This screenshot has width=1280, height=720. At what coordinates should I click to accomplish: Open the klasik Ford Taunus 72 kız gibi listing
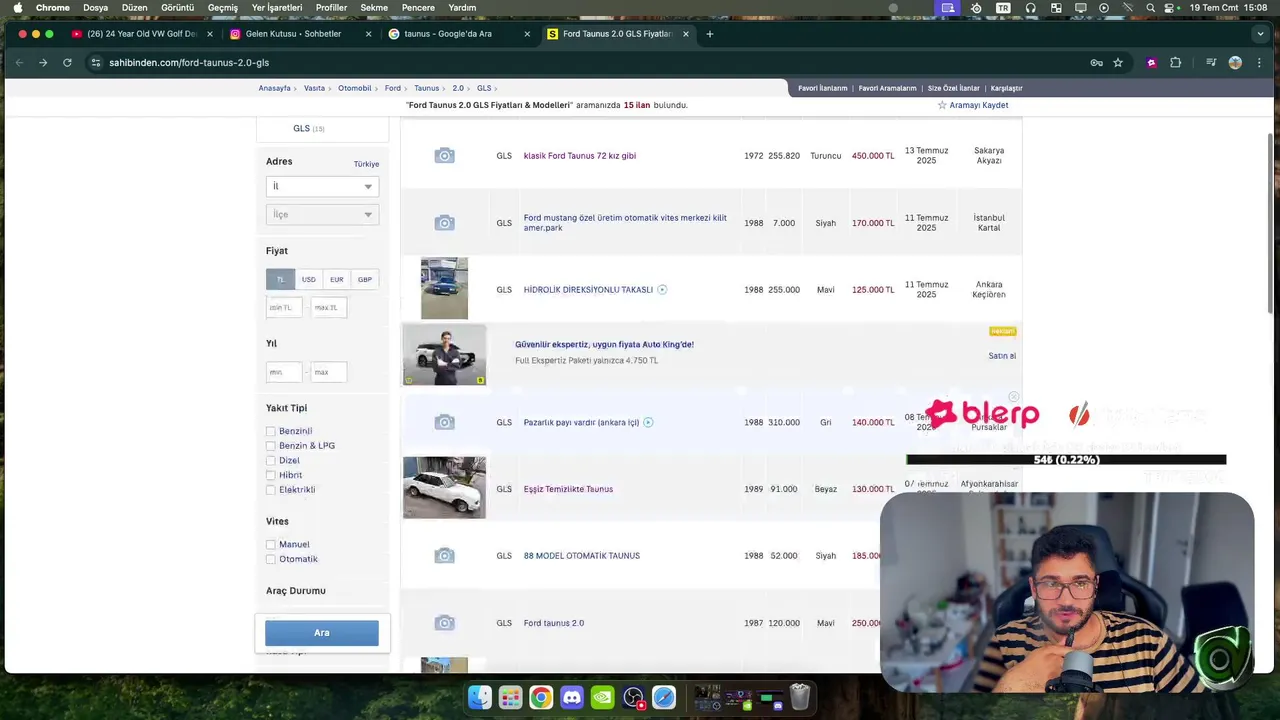click(580, 156)
